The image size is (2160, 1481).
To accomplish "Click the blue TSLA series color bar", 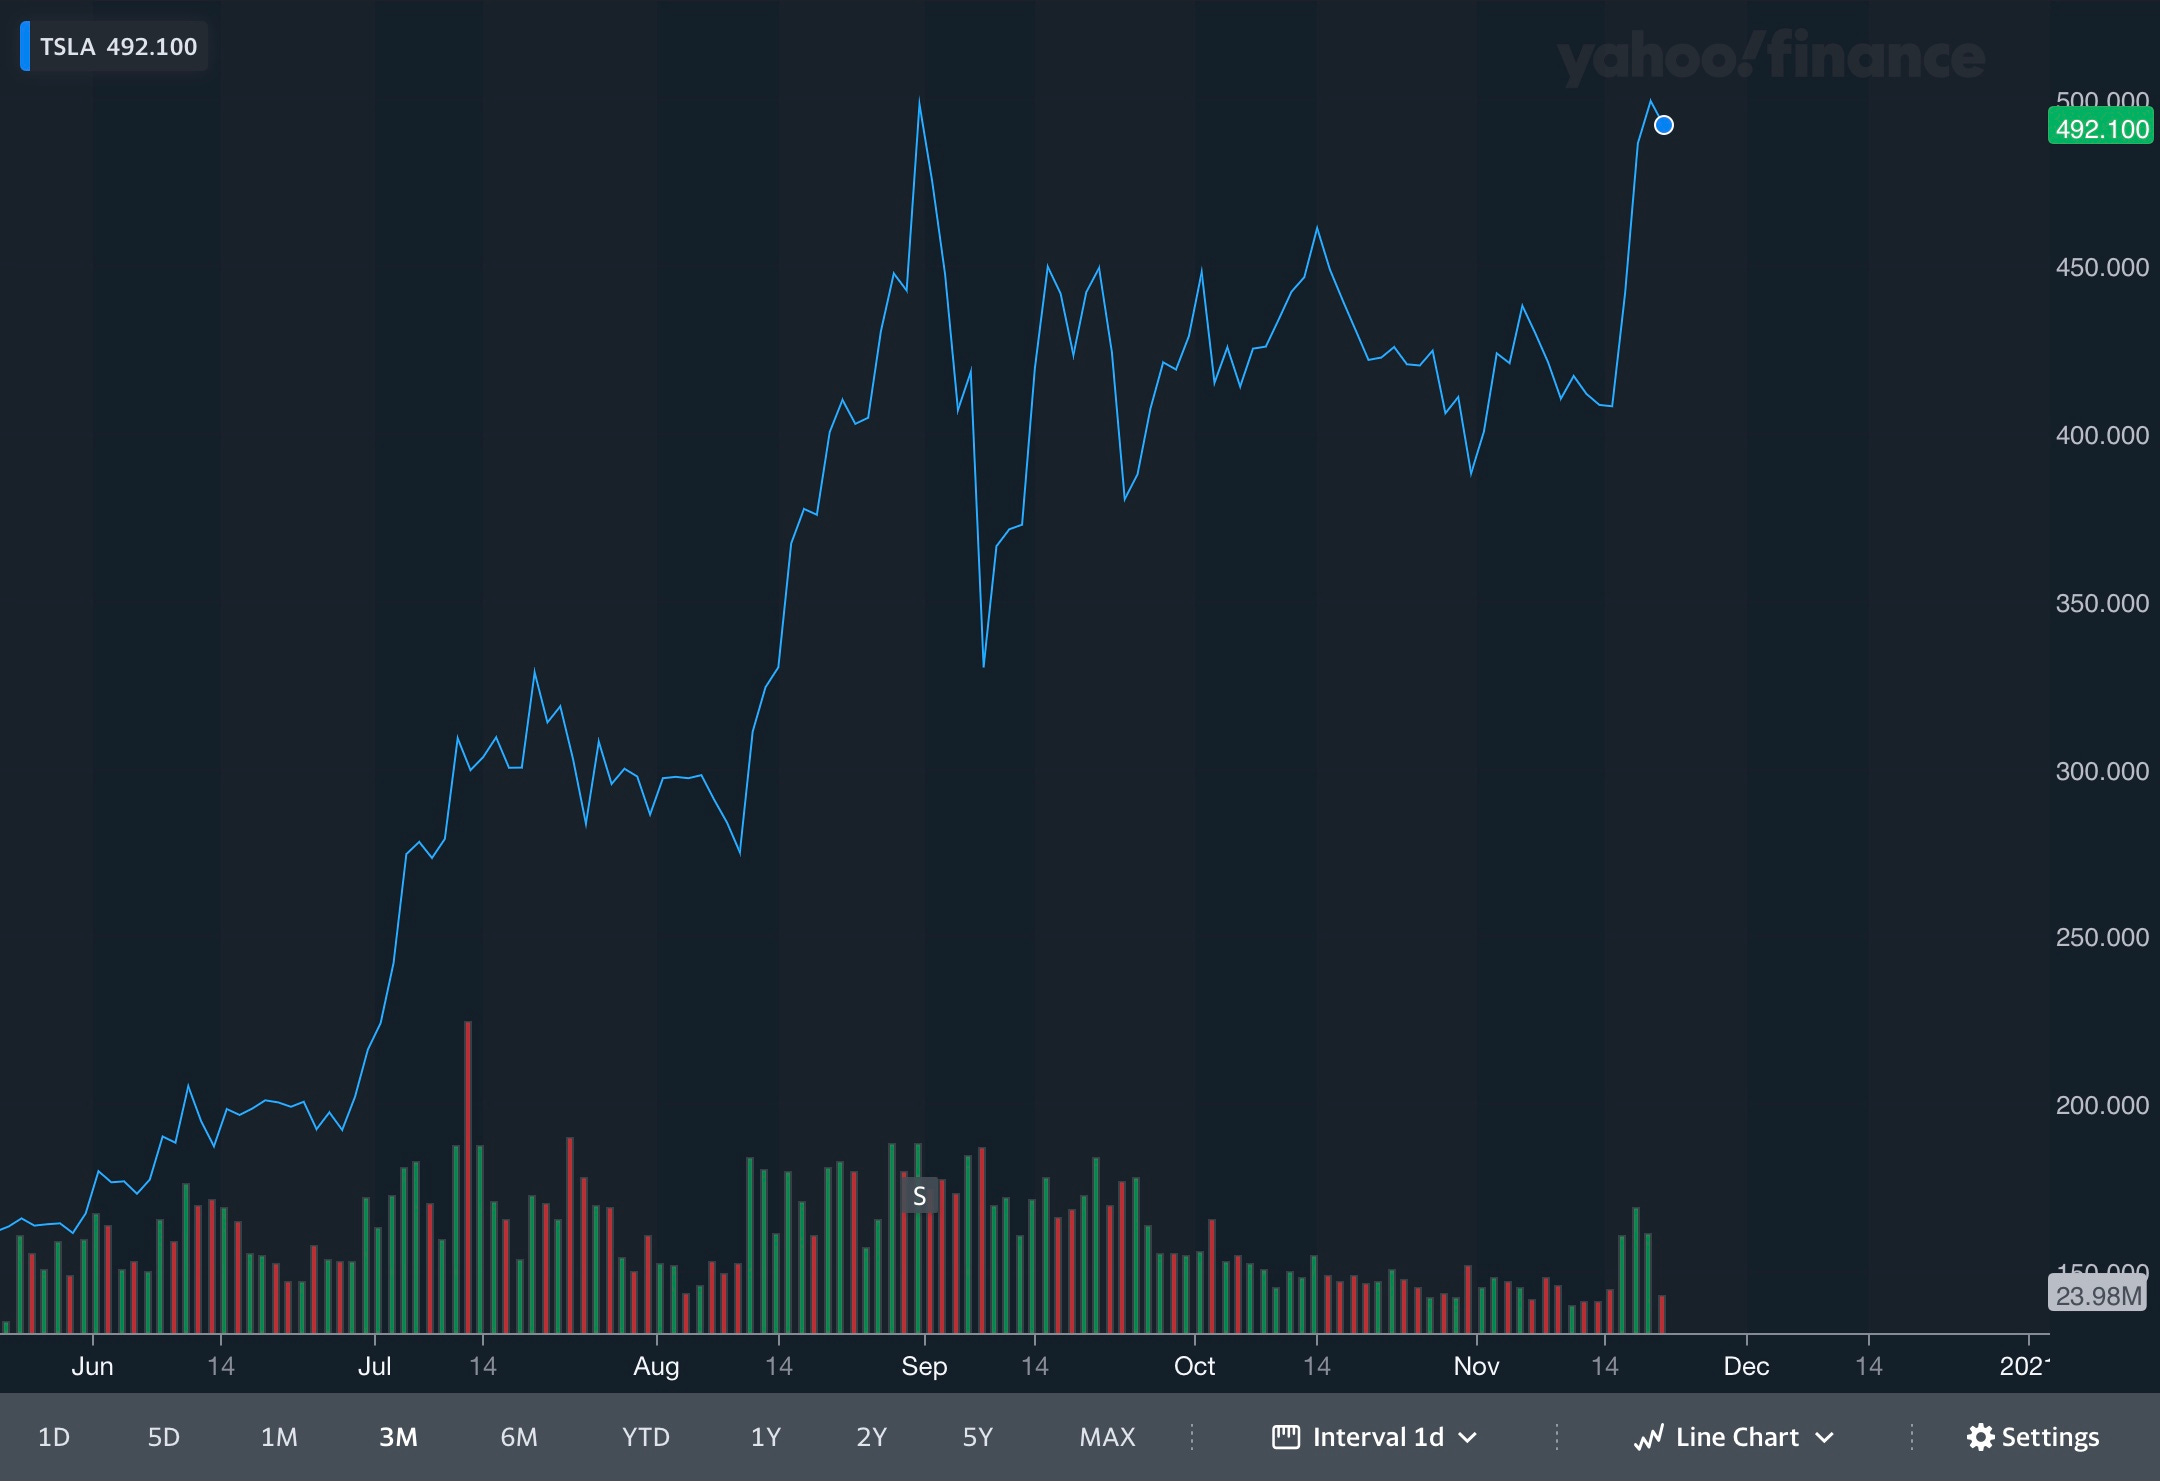I will tap(25, 46).
